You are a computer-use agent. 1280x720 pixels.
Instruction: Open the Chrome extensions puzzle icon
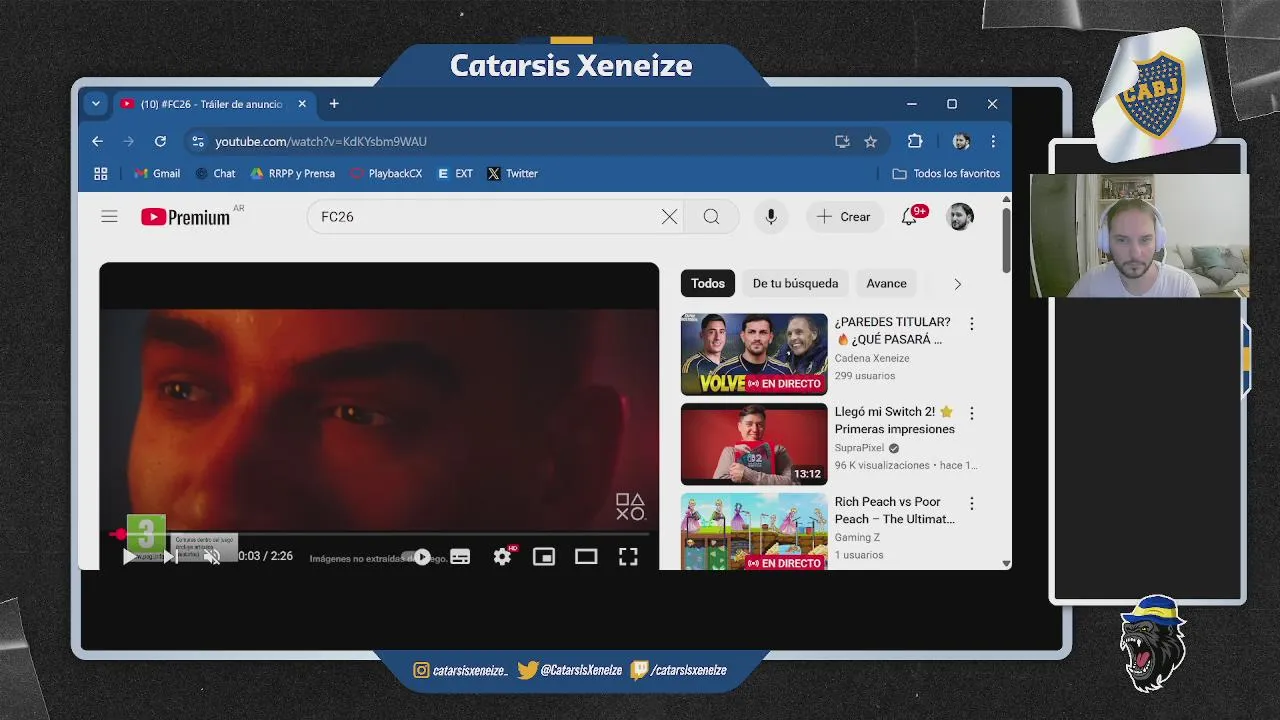(x=915, y=142)
